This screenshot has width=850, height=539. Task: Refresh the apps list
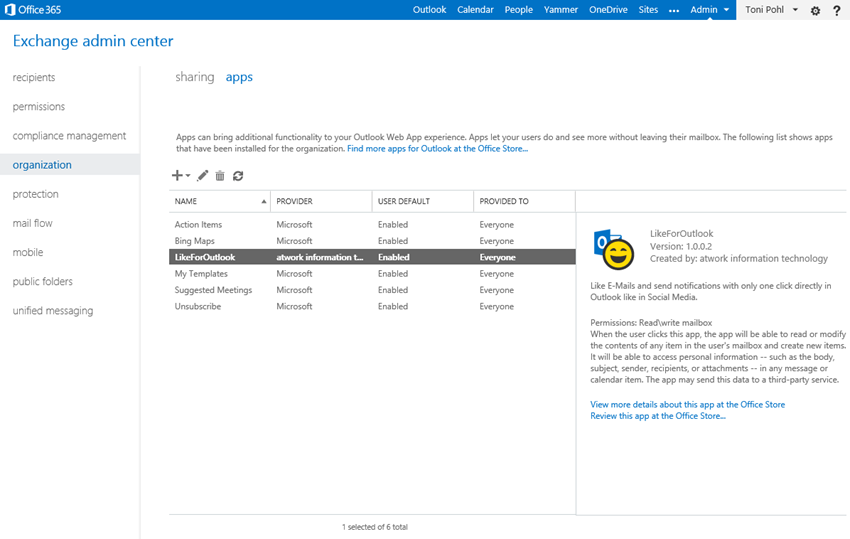click(x=238, y=176)
